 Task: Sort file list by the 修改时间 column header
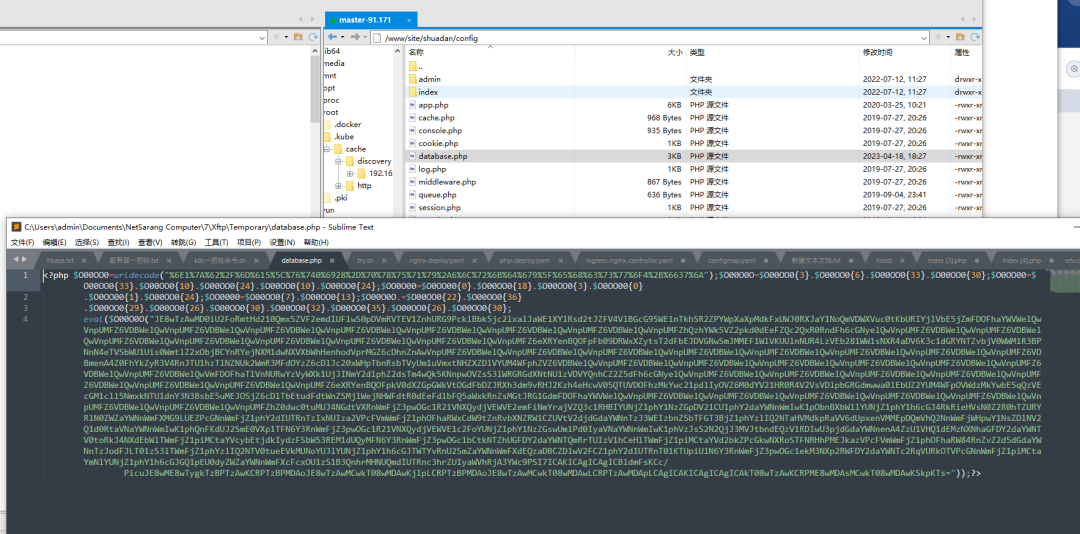[878, 52]
